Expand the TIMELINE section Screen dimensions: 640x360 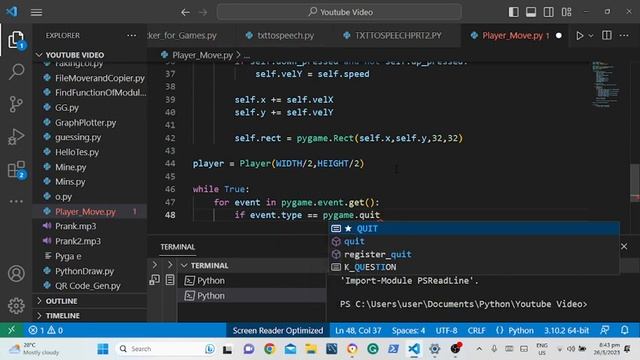pos(39,316)
